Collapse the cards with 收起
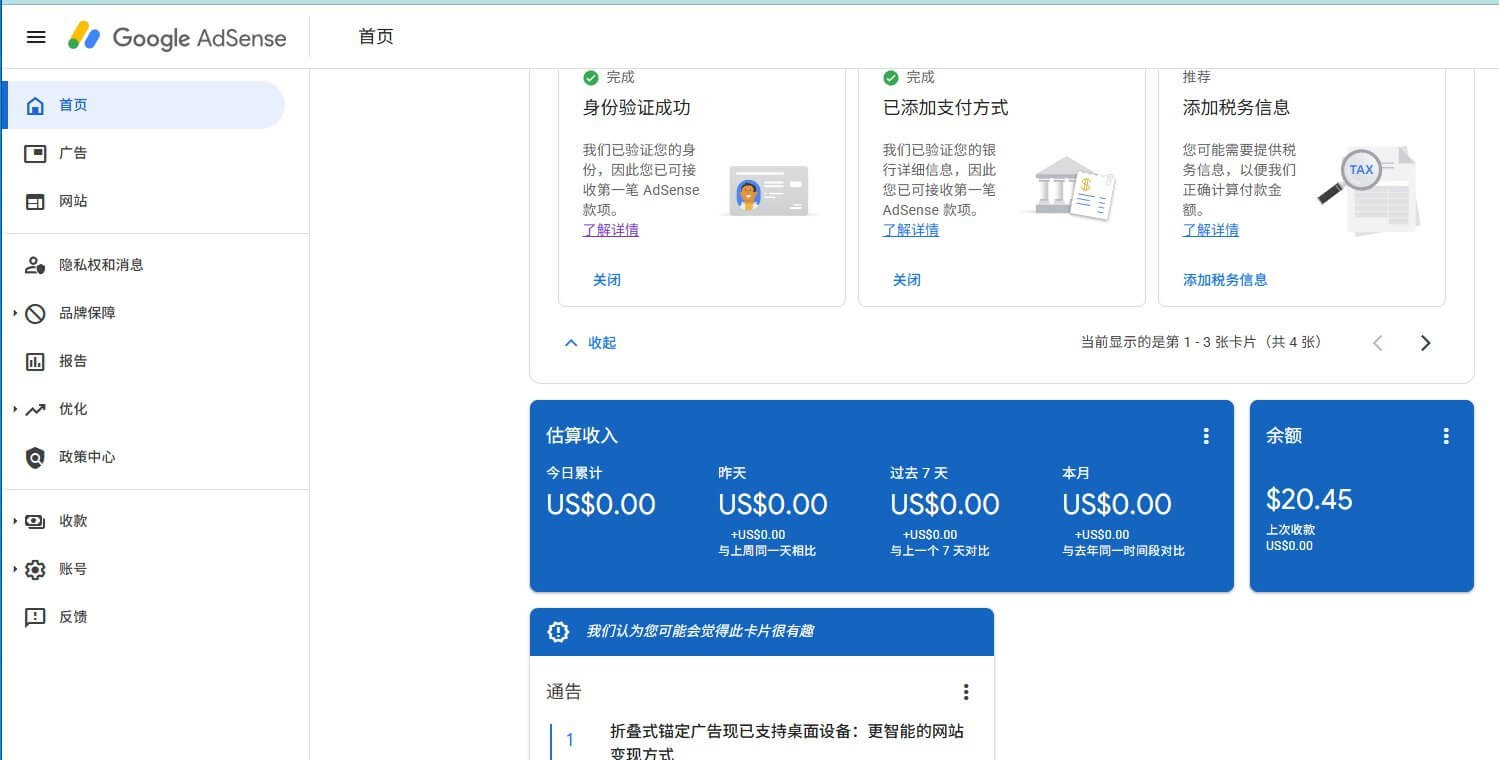Image resolution: width=1499 pixels, height=760 pixels. tap(590, 343)
